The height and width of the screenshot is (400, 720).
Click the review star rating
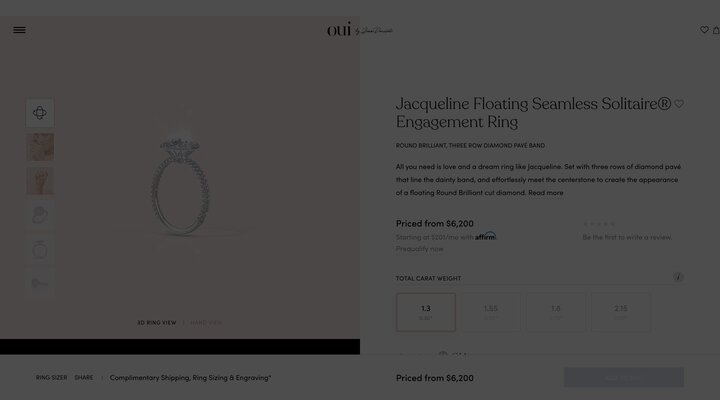coord(600,224)
